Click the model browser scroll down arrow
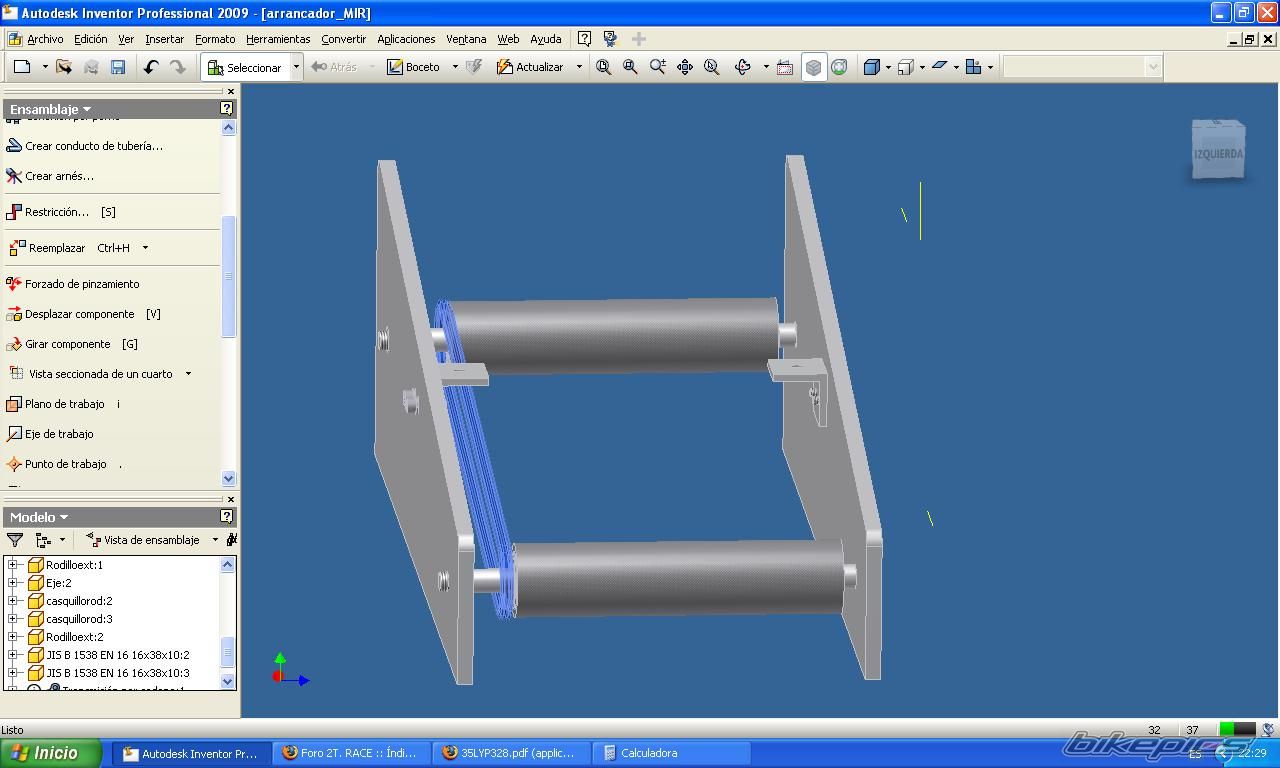 227,681
